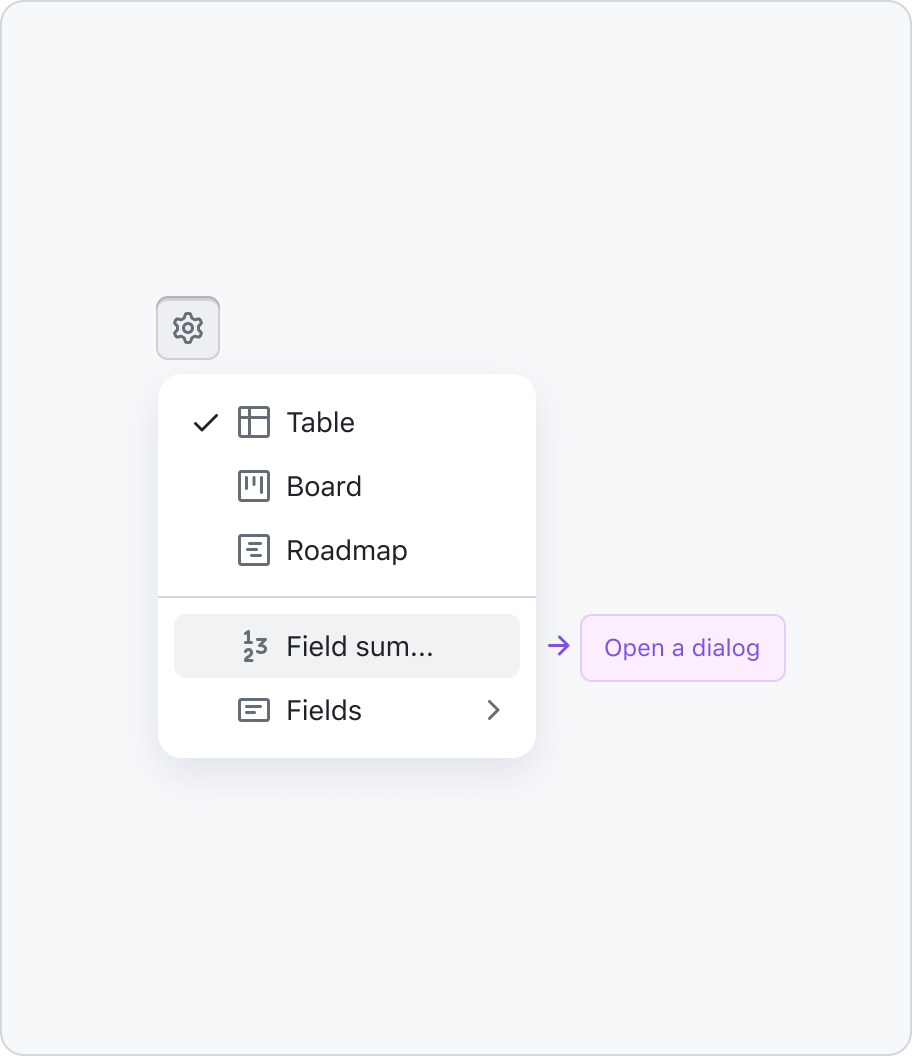The height and width of the screenshot is (1056, 912).
Task: Open the Fields submenu entry
Action: coord(347,710)
